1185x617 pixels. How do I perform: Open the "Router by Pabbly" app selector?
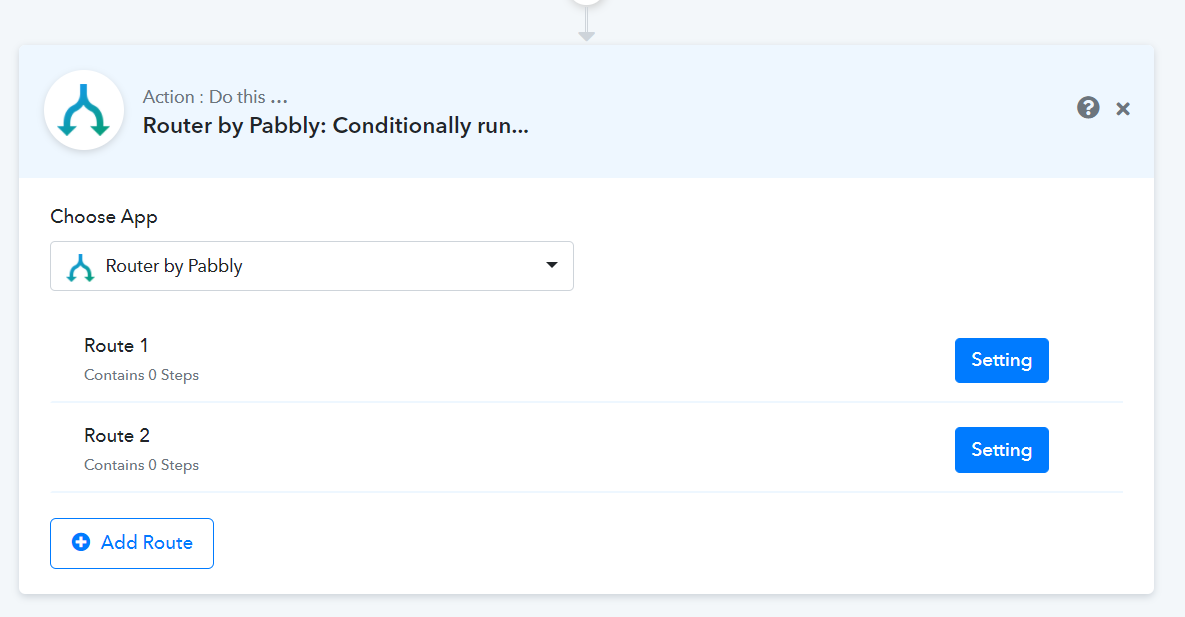311,266
